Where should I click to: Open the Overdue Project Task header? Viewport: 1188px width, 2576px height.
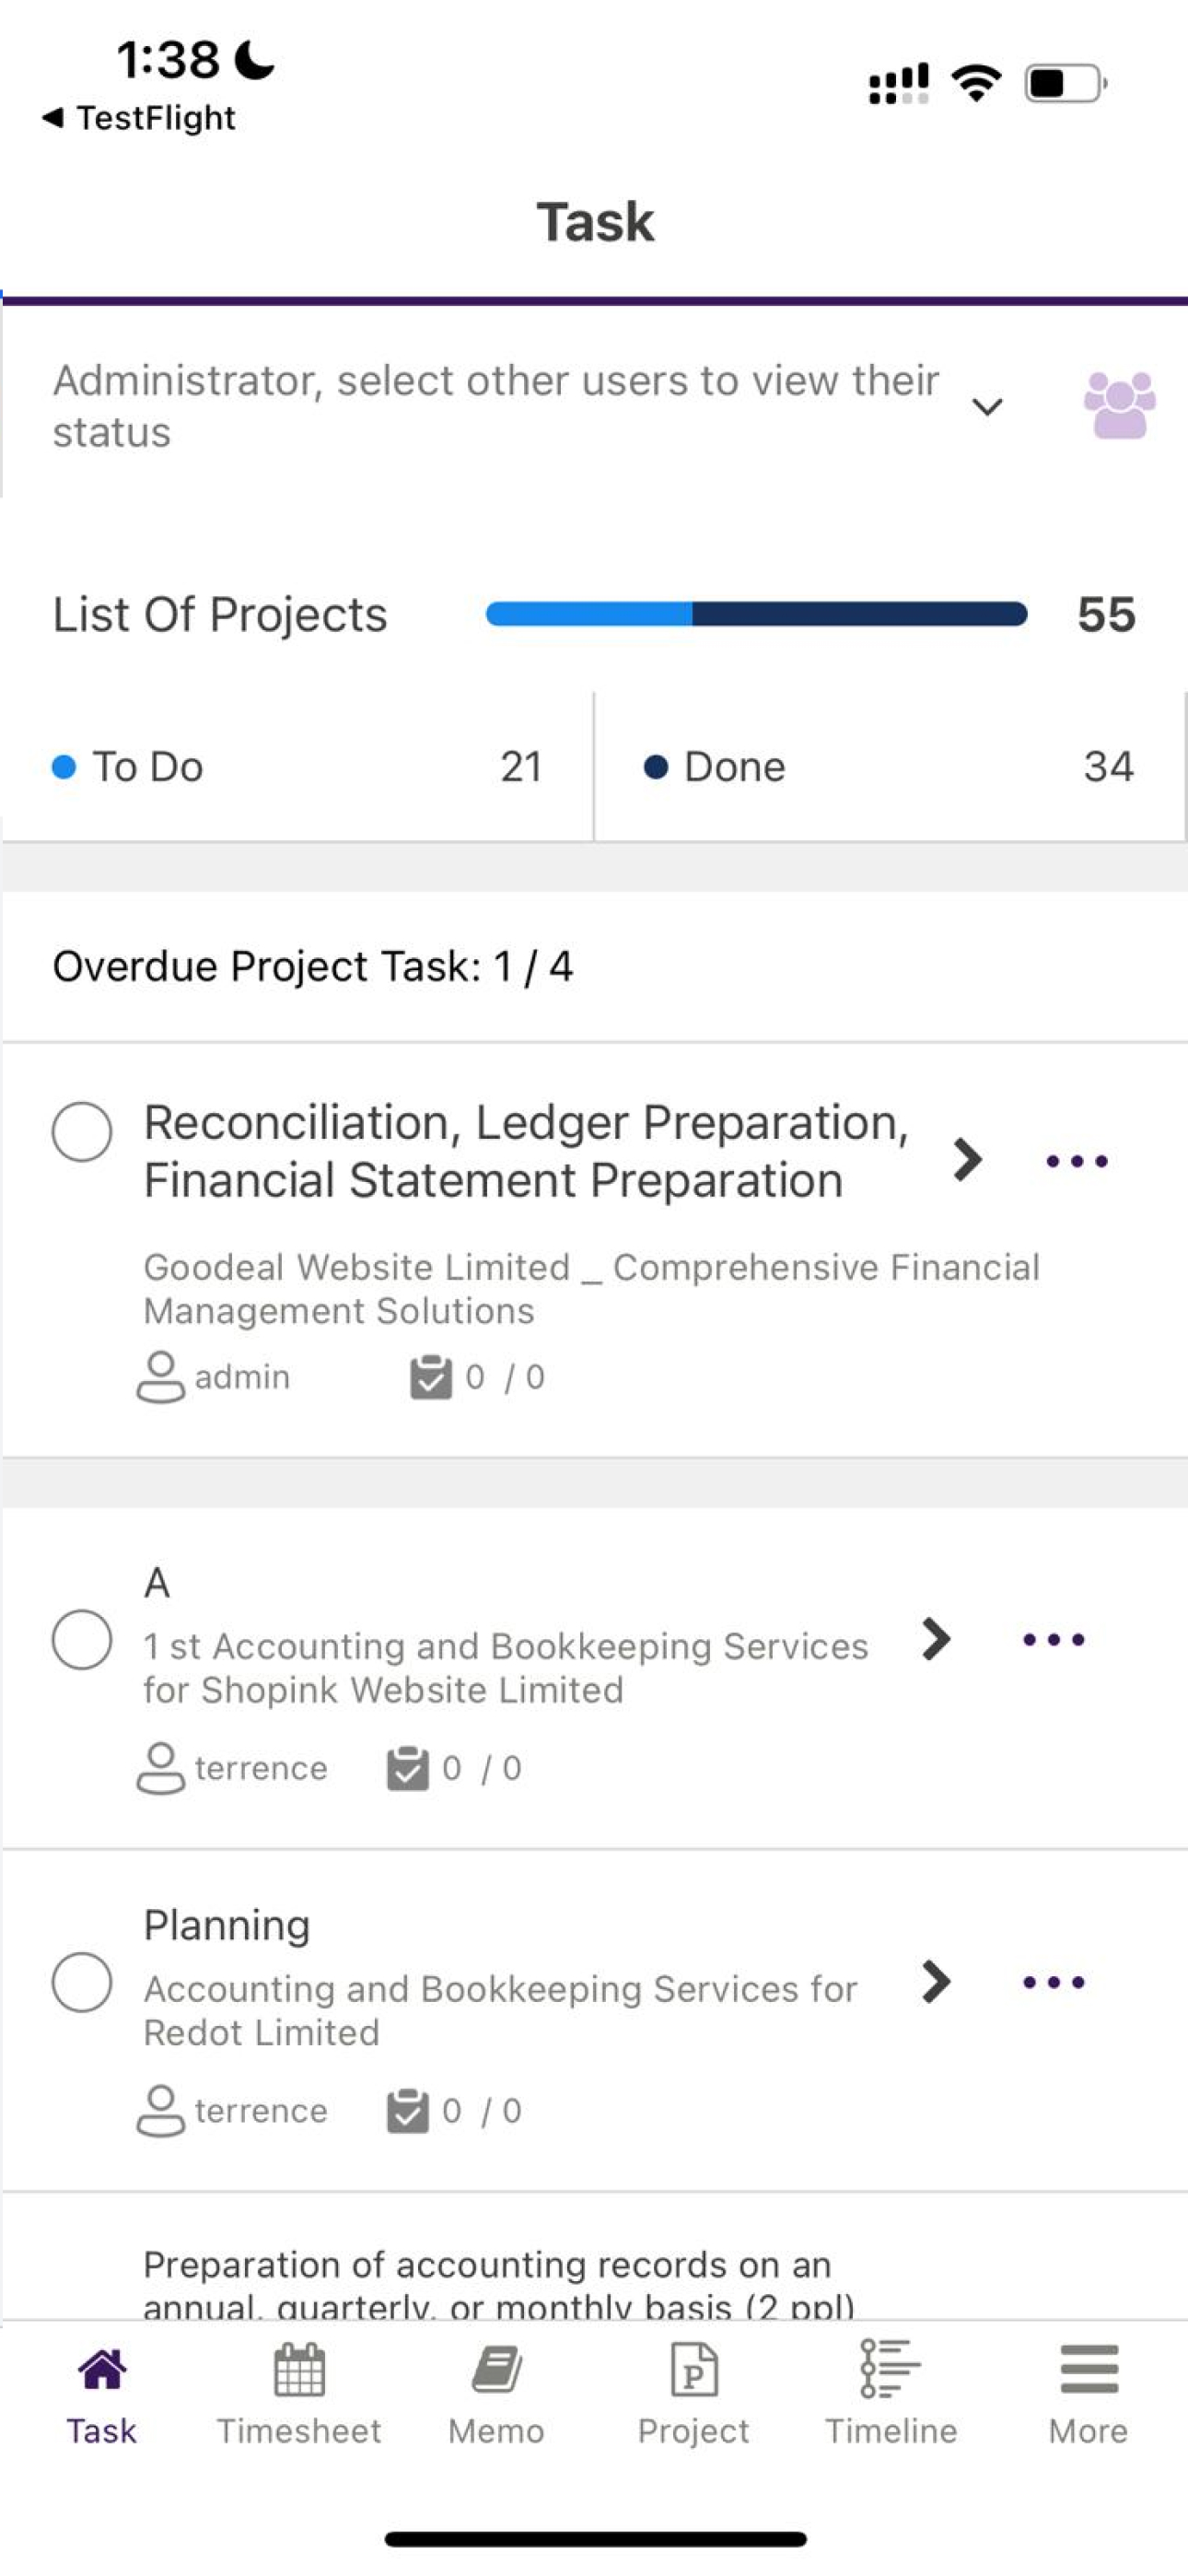point(312,967)
